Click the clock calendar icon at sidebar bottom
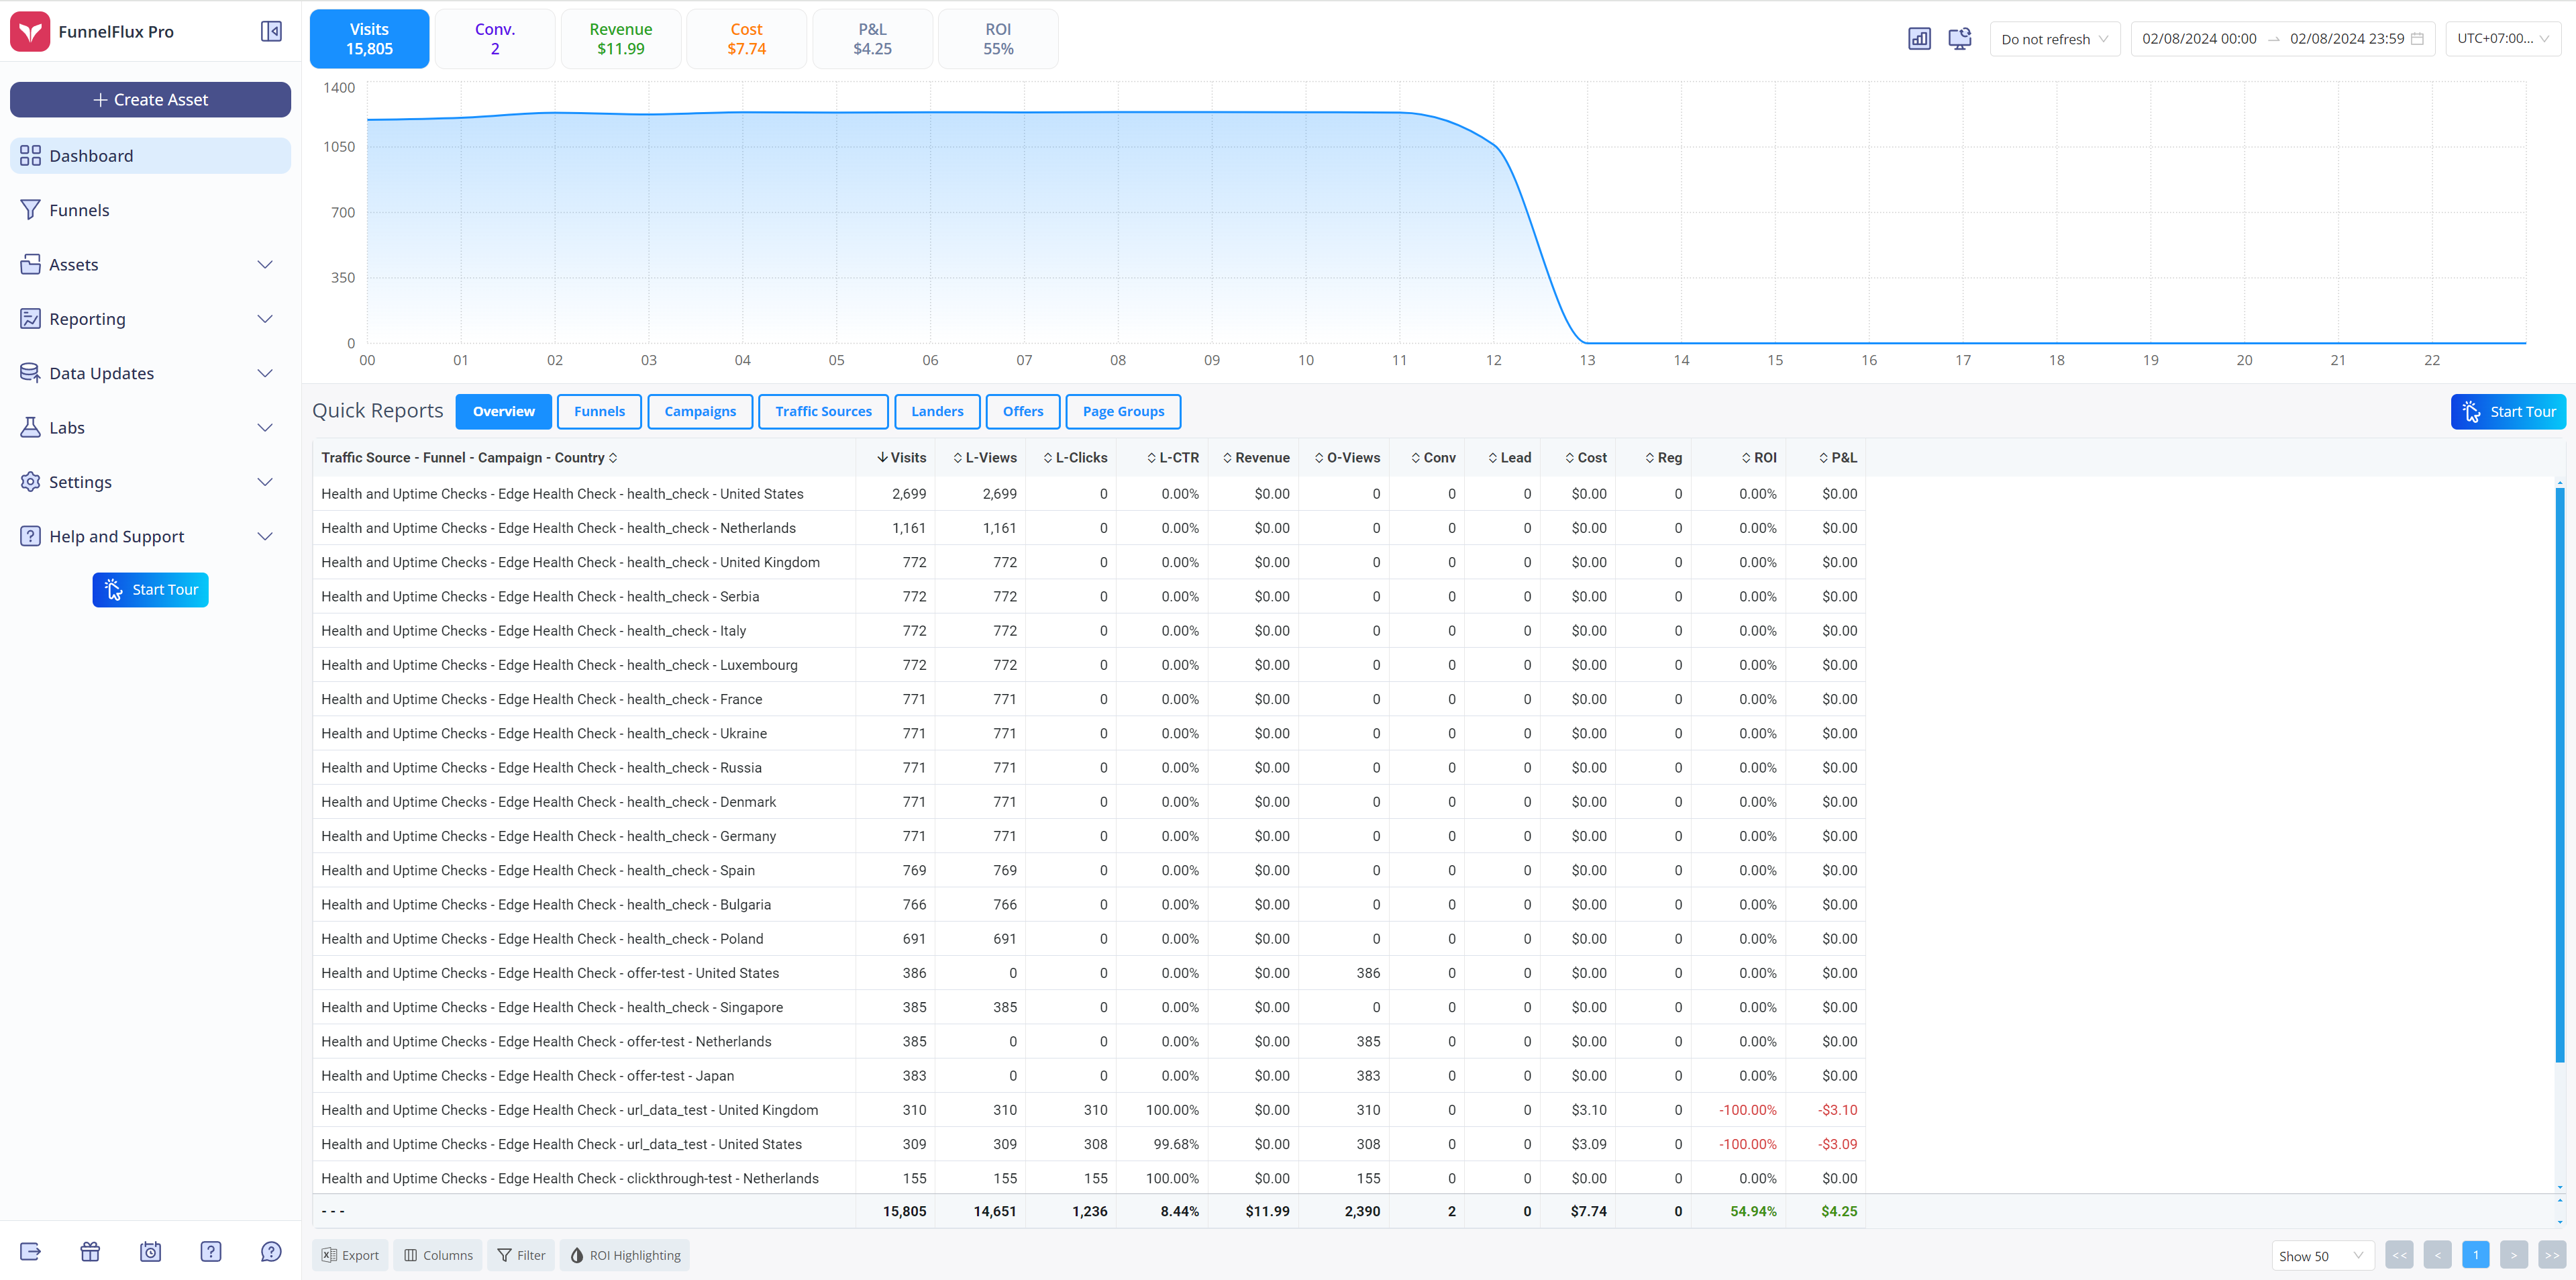The height and width of the screenshot is (1280, 2576). click(150, 1251)
